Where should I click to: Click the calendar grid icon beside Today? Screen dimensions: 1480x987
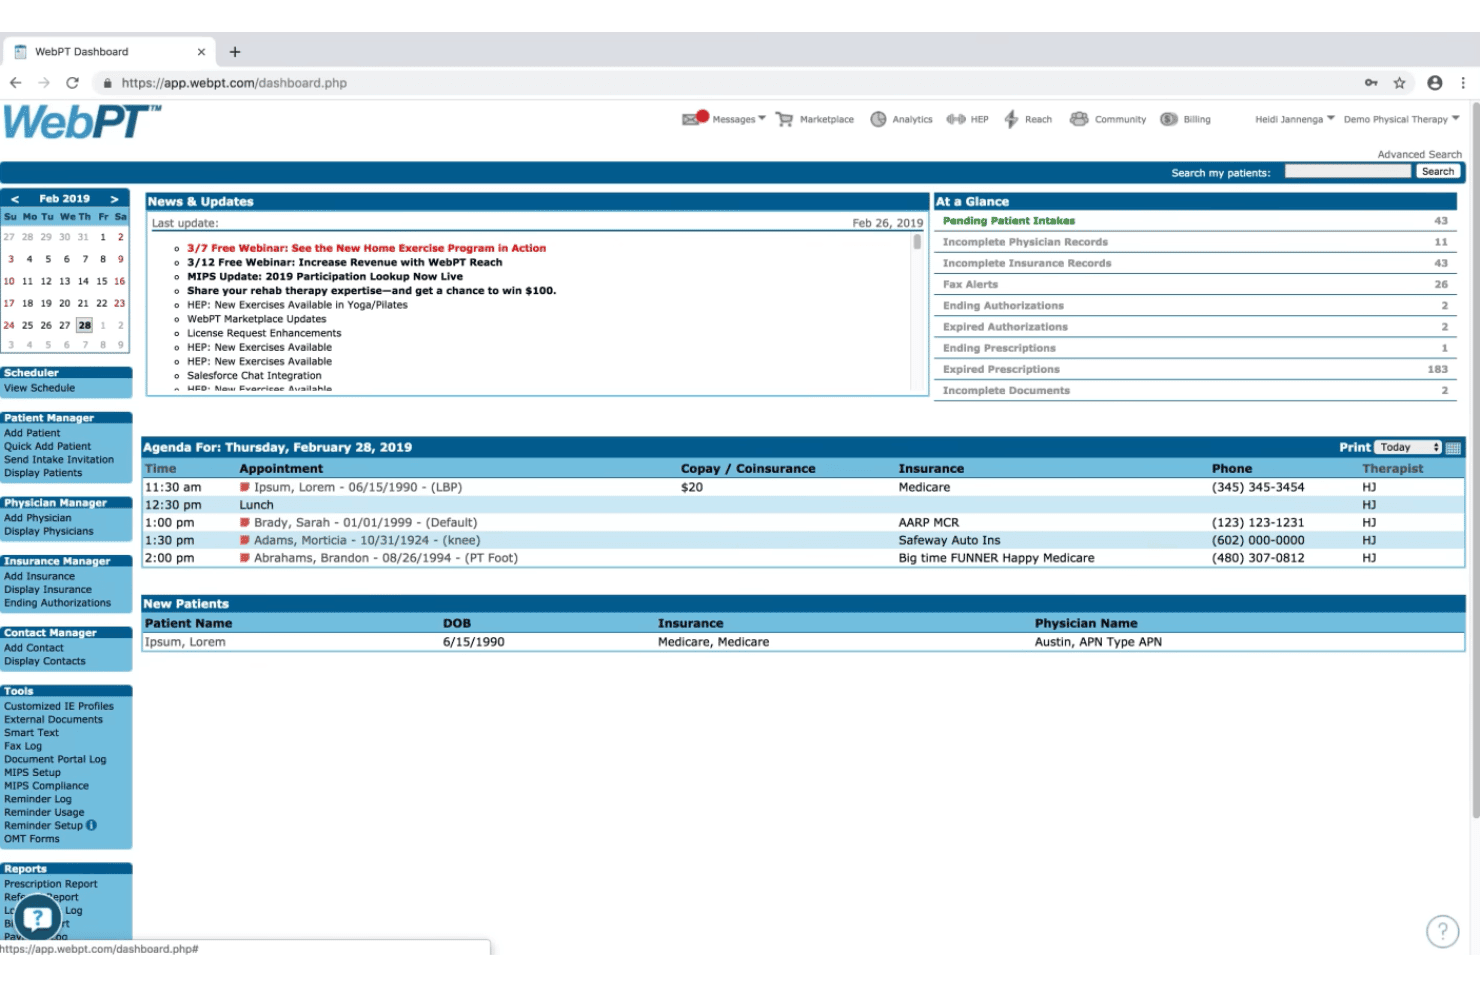tap(1453, 448)
